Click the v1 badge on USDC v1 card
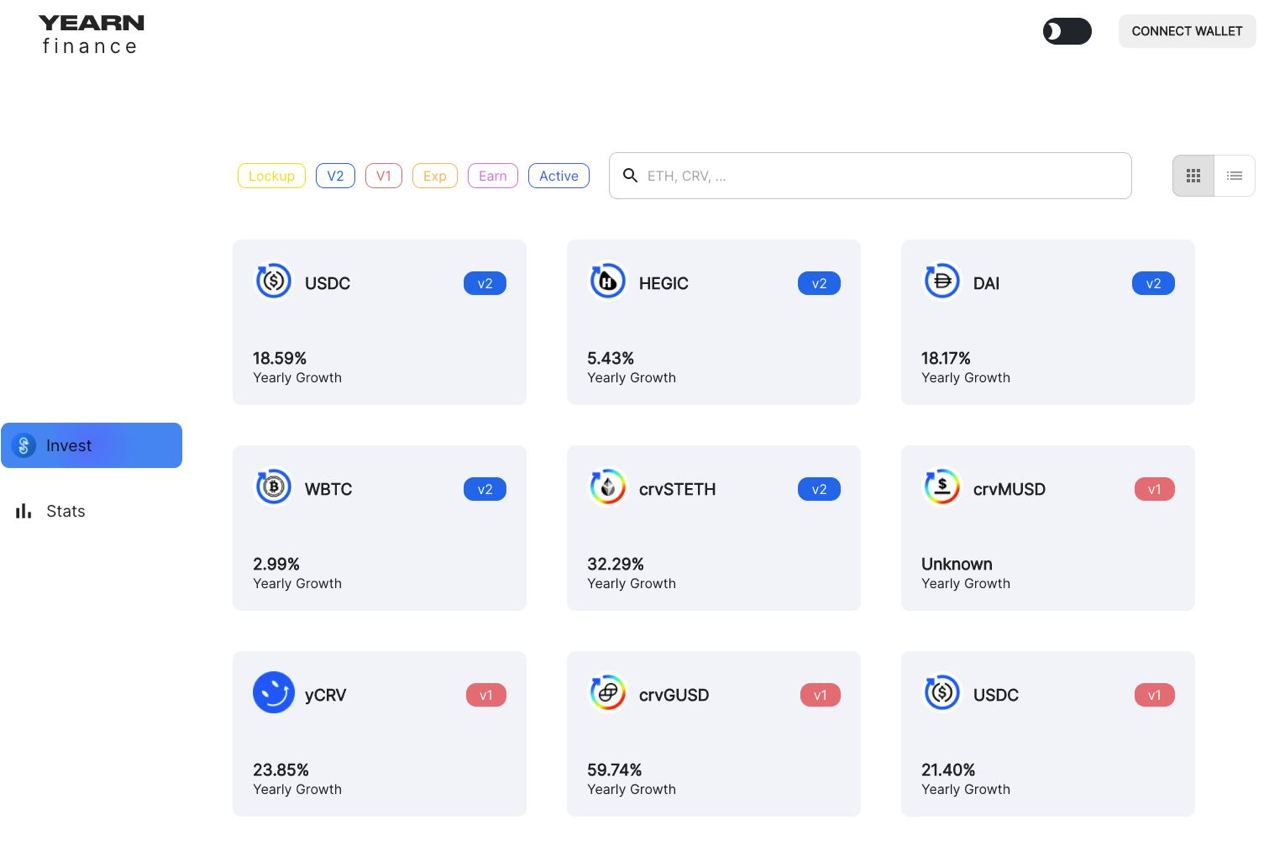The image size is (1280, 847). 1155,695
